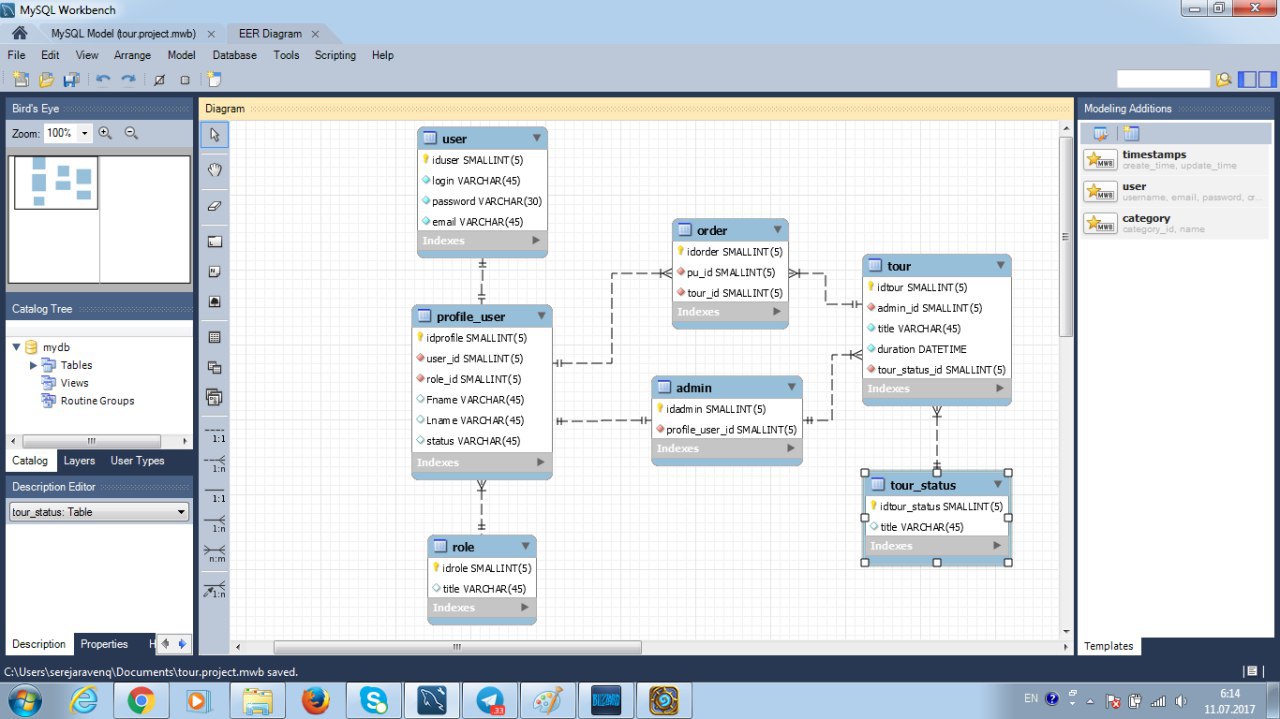1280x719 pixels.
Task: Collapse the tour table using its arrow
Action: pos(998,266)
